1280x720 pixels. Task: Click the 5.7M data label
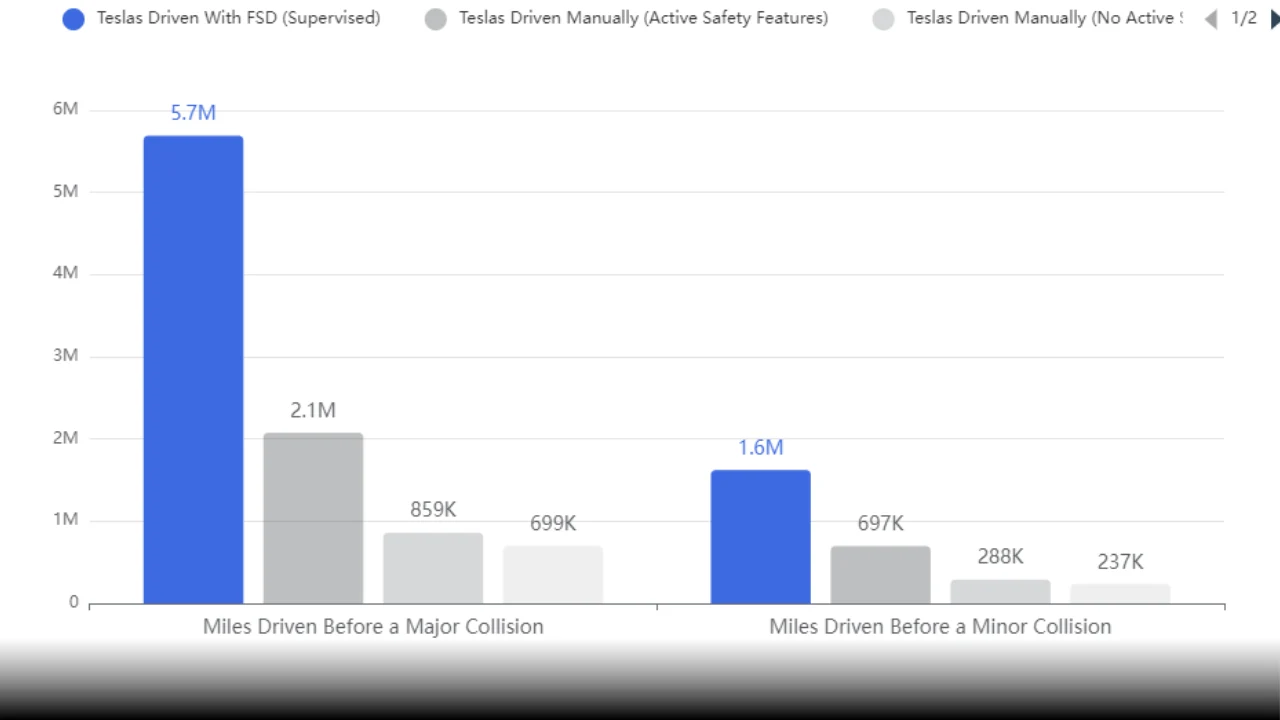(193, 113)
